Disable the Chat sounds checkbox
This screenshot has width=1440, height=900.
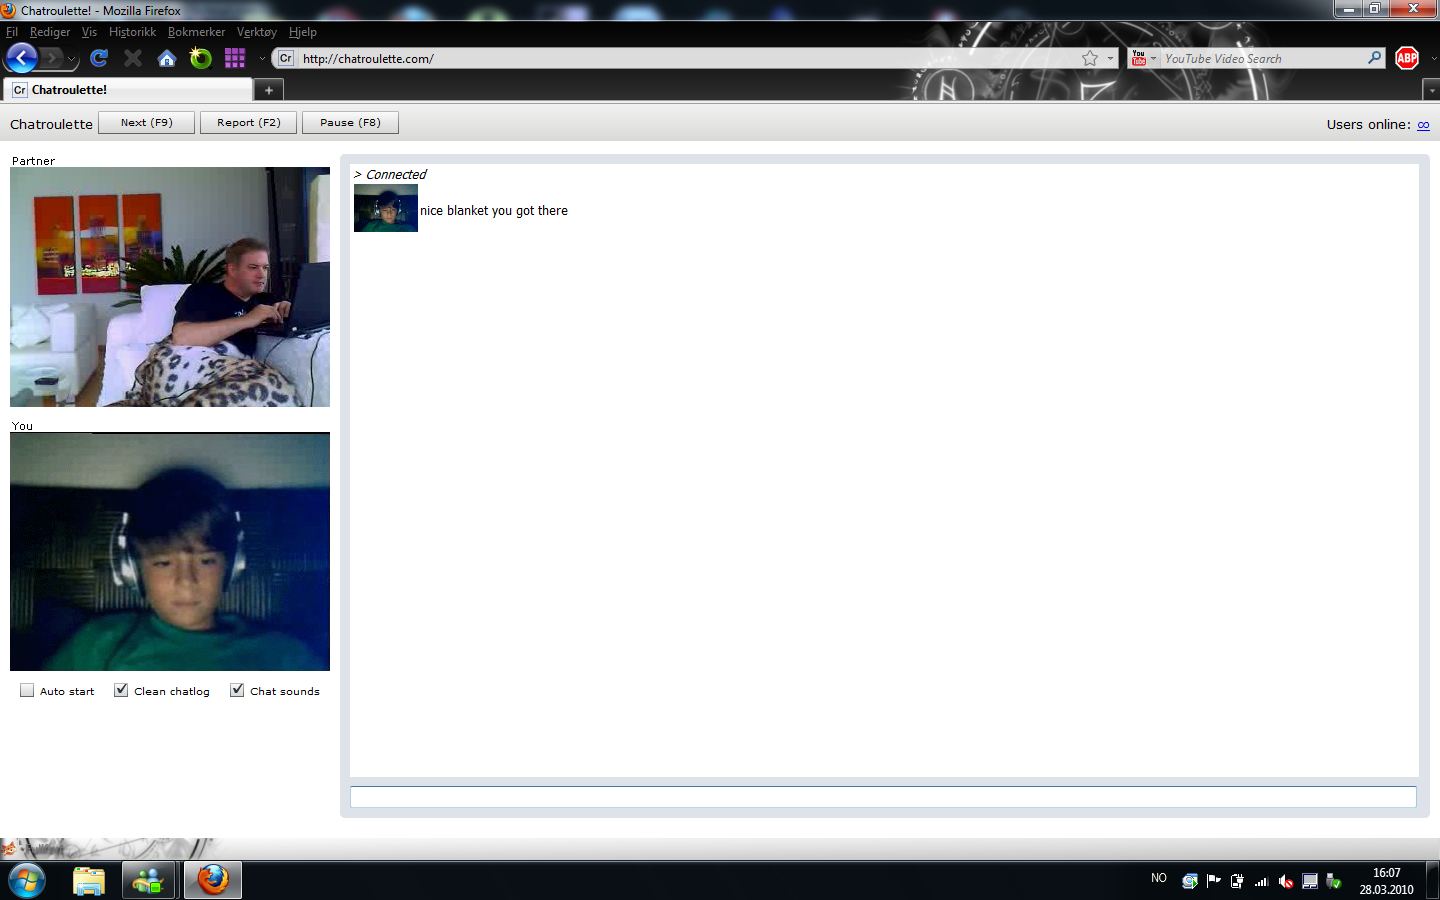pos(237,690)
